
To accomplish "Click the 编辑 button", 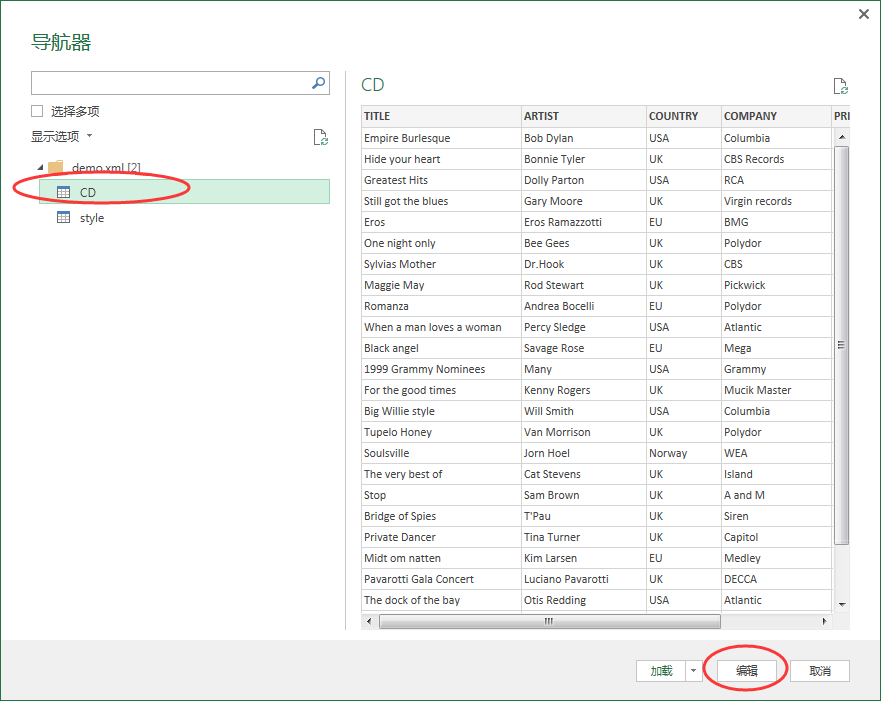I will click(747, 671).
